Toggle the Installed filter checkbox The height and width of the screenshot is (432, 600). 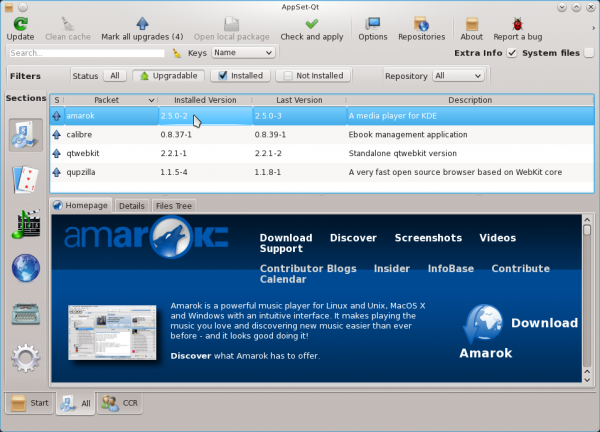pyautogui.click(x=223, y=75)
